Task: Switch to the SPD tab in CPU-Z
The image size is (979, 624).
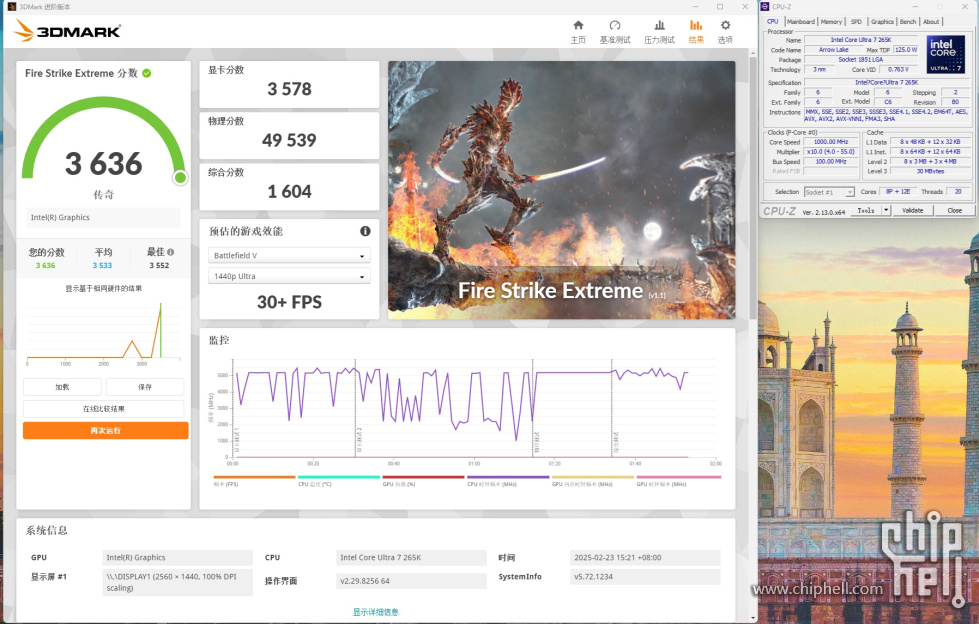Action: [856, 21]
